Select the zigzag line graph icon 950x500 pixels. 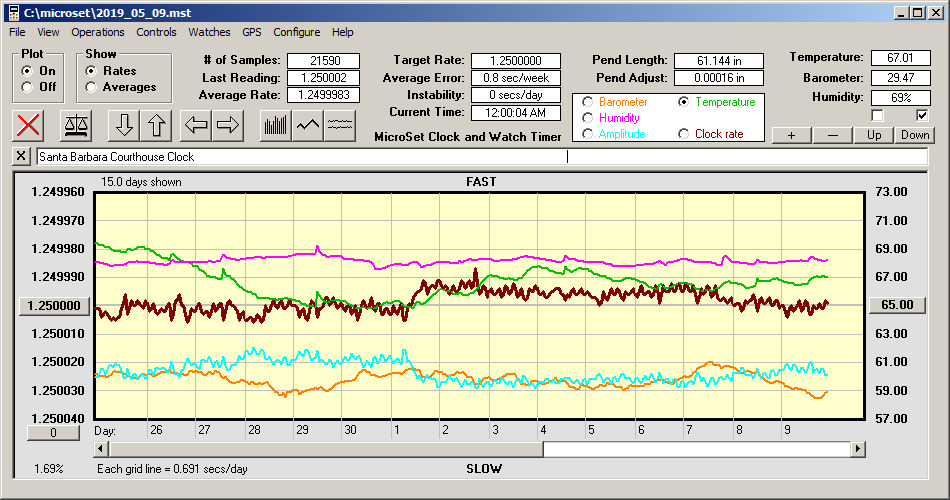[x=308, y=125]
